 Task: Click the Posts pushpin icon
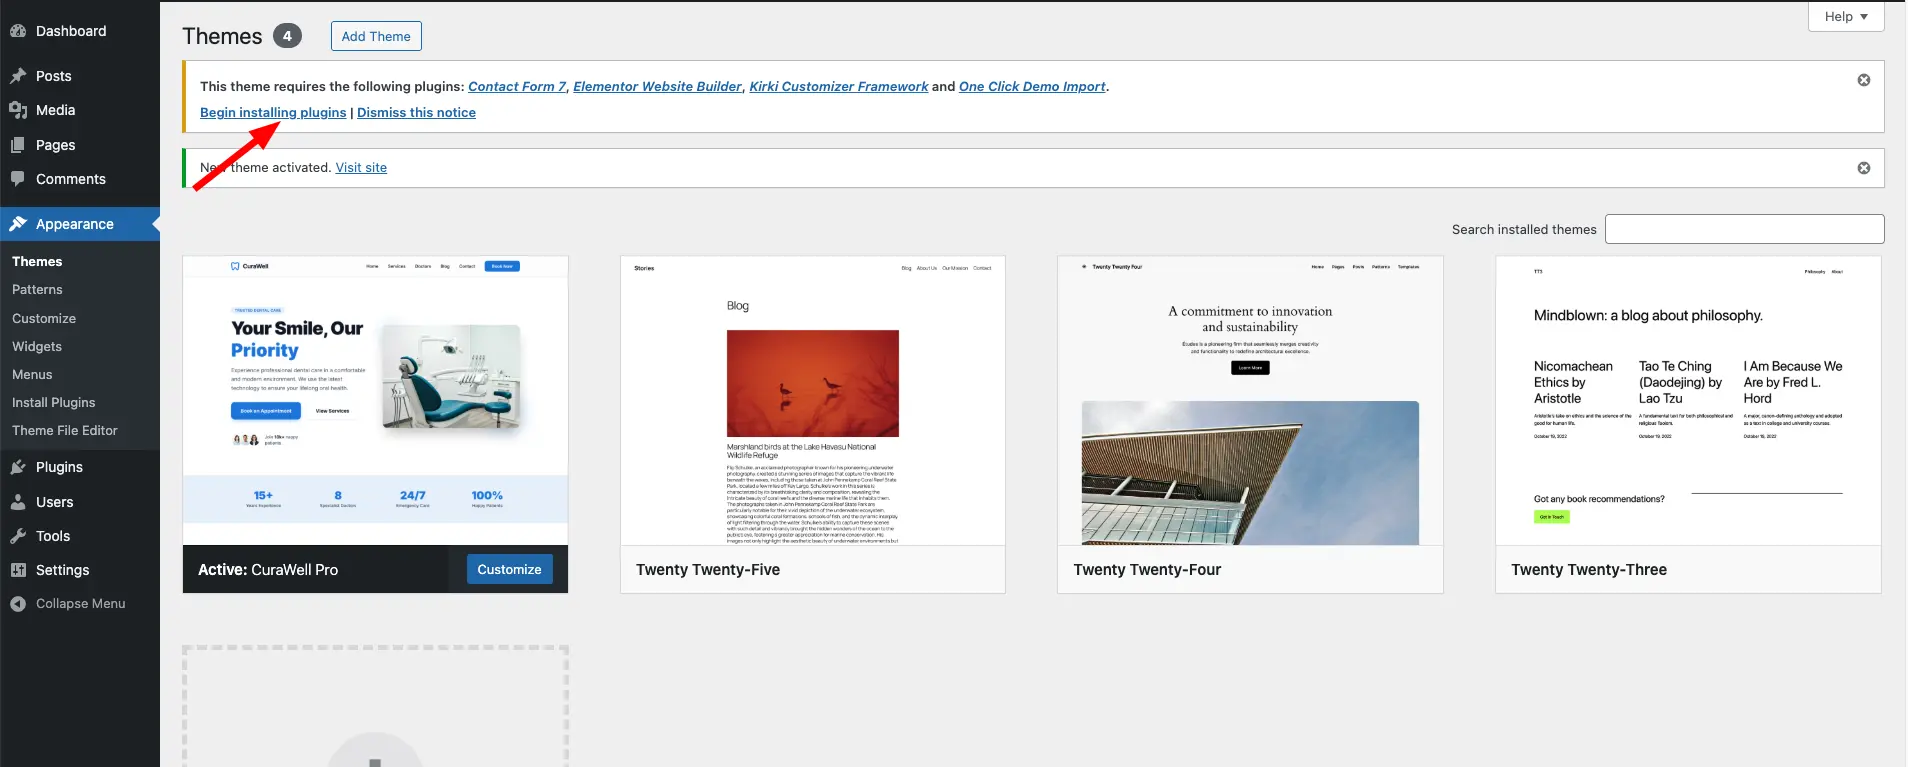click(18, 76)
